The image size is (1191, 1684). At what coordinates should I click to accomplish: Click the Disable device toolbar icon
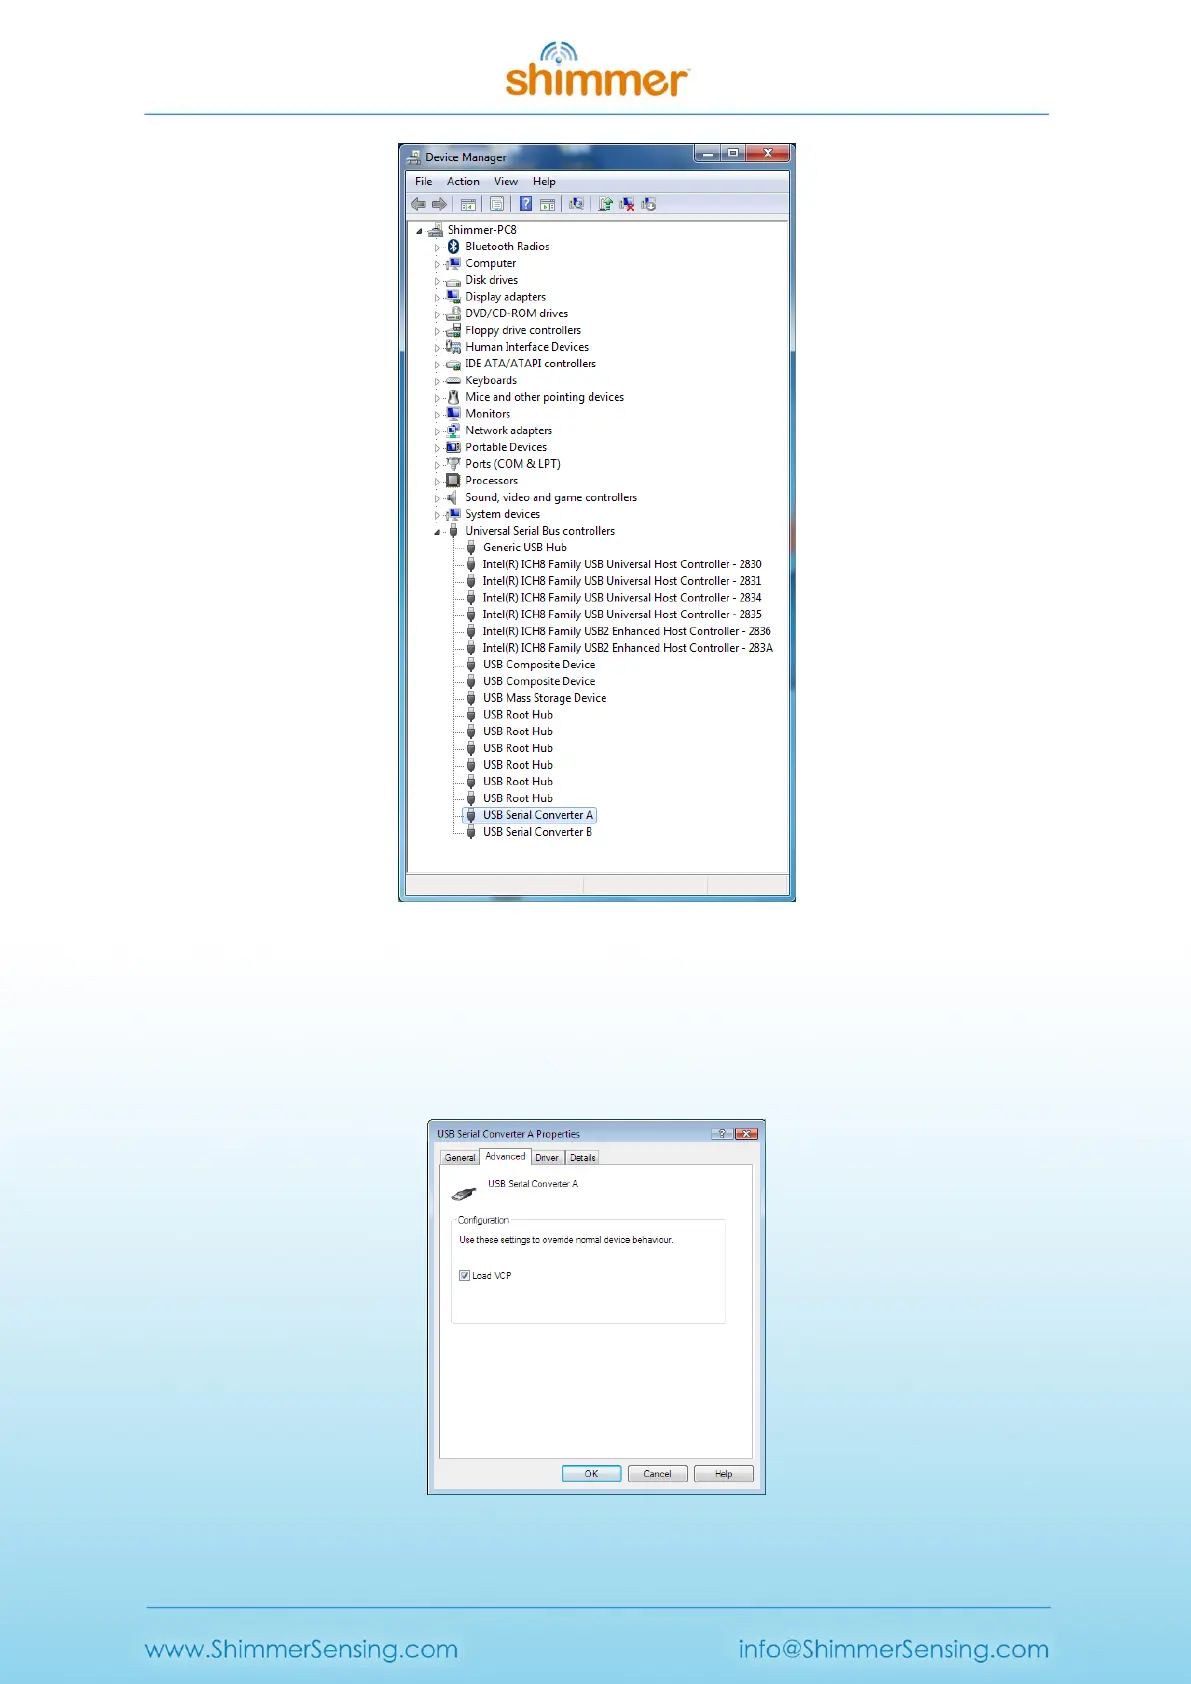point(649,204)
